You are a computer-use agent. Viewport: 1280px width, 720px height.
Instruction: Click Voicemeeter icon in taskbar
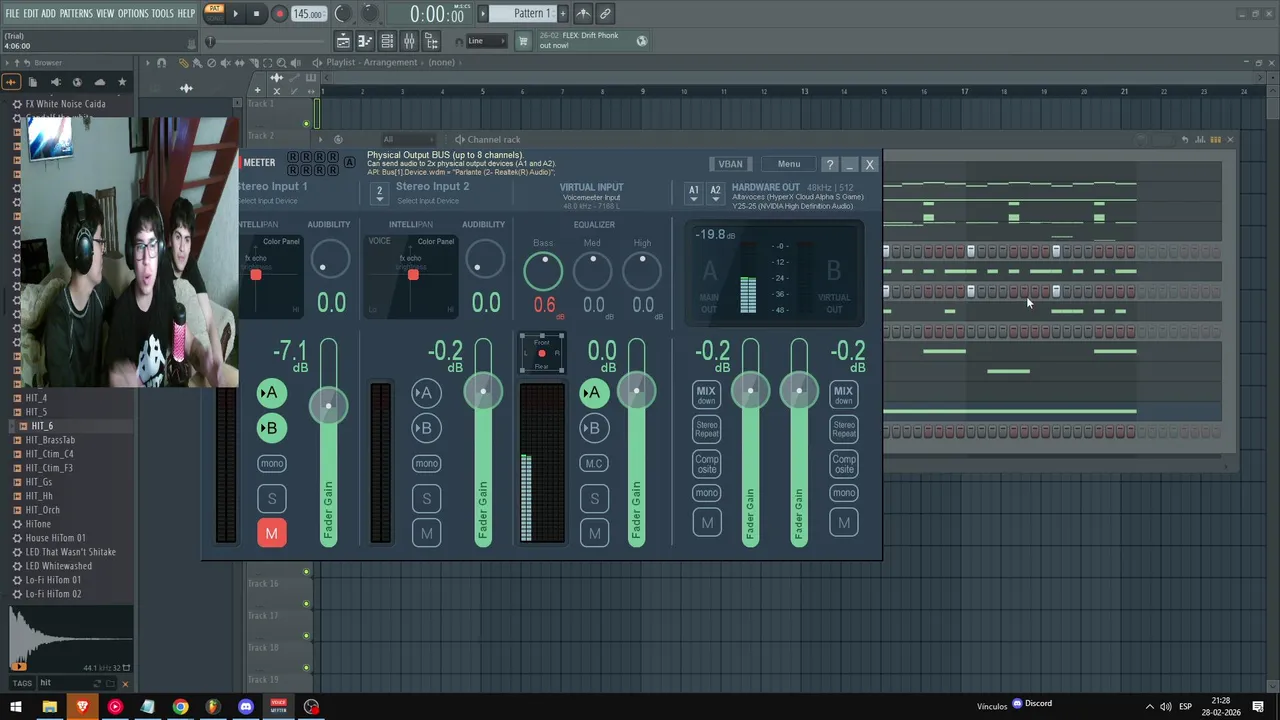pyautogui.click(x=279, y=707)
